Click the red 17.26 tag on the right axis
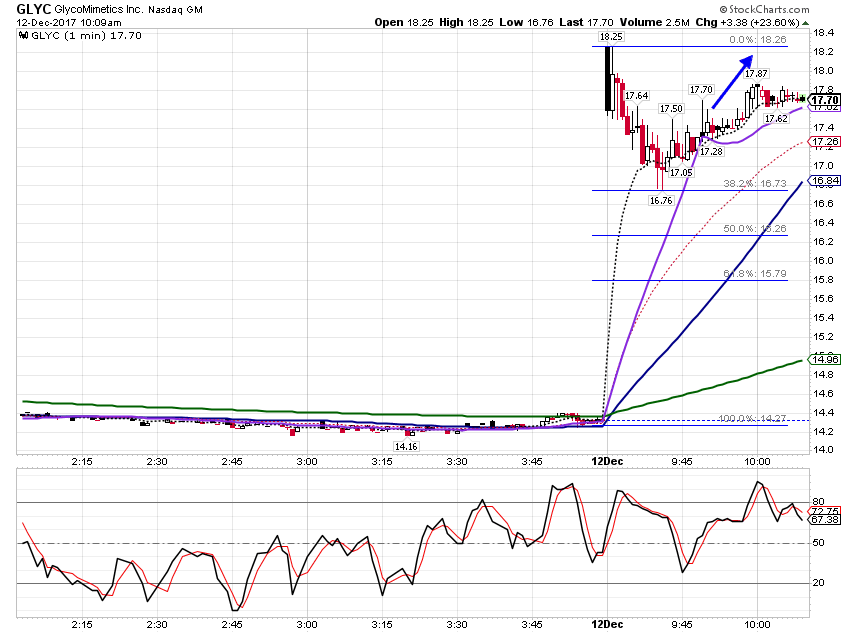 point(825,142)
